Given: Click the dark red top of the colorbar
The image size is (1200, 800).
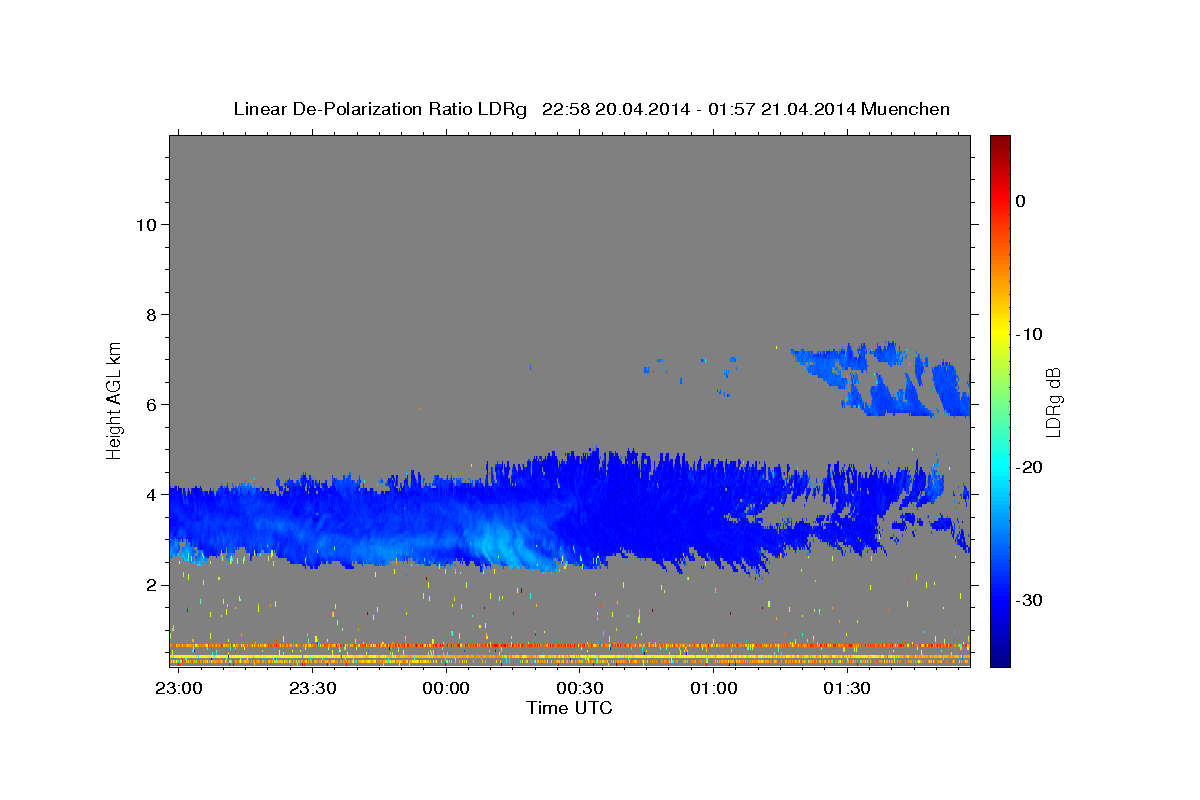Looking at the screenshot, I should click(x=1000, y=142).
